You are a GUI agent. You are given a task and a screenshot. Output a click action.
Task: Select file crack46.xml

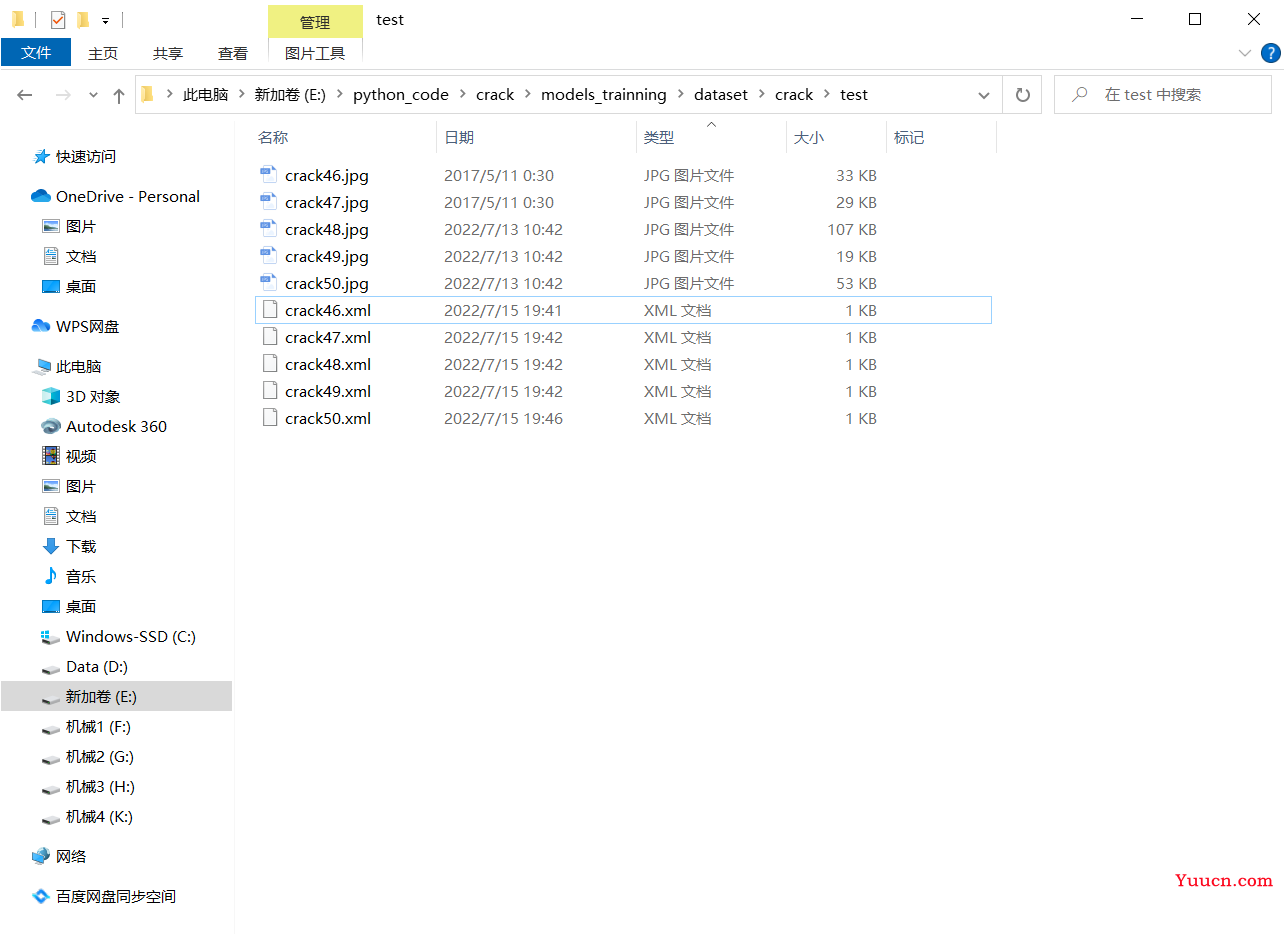(623, 310)
